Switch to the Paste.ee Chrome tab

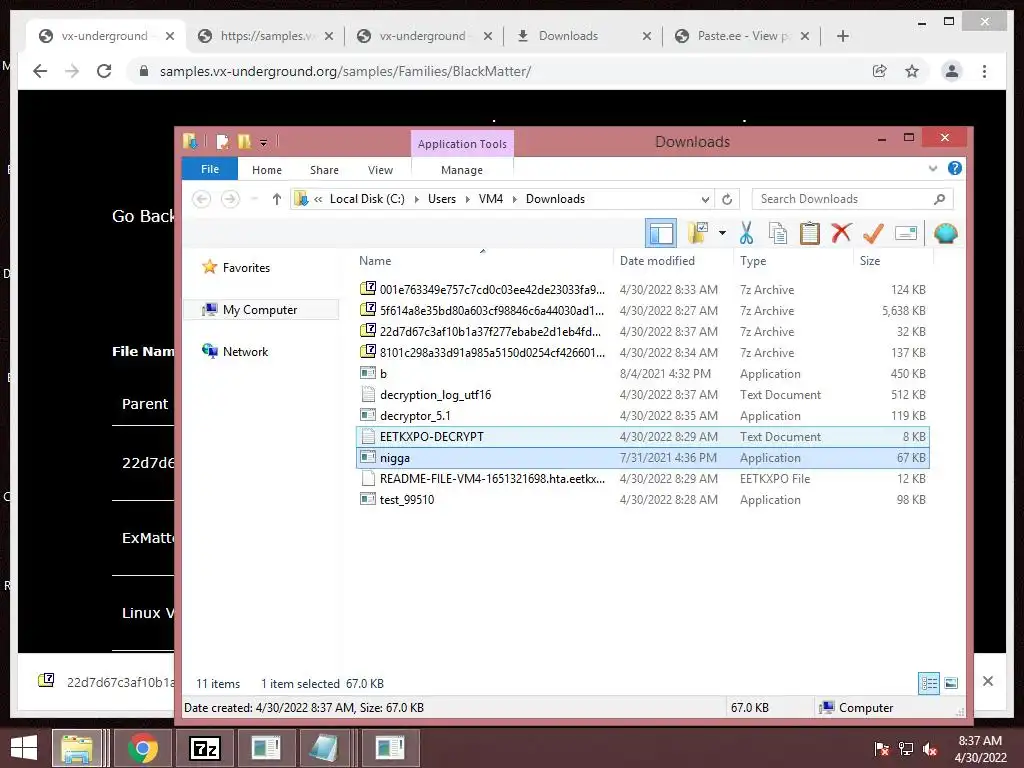743,36
